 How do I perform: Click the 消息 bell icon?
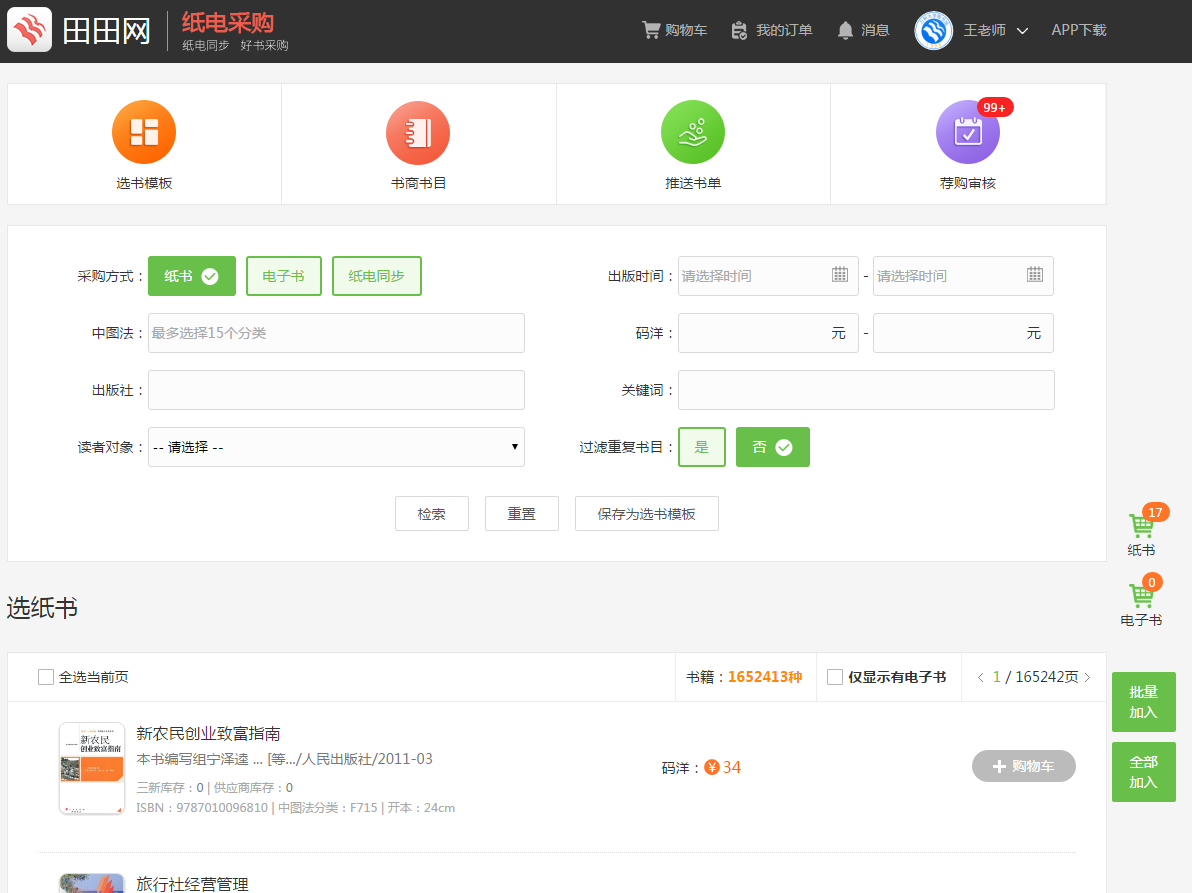[845, 30]
